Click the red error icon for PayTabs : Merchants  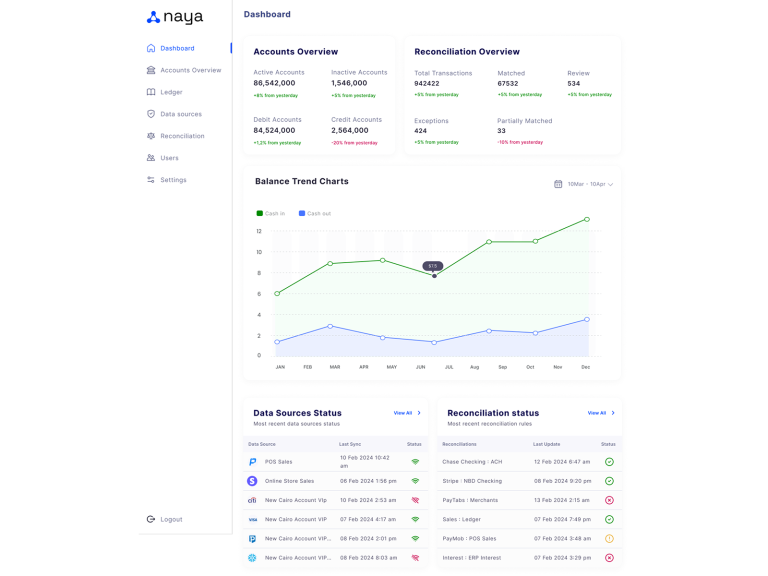(609, 500)
